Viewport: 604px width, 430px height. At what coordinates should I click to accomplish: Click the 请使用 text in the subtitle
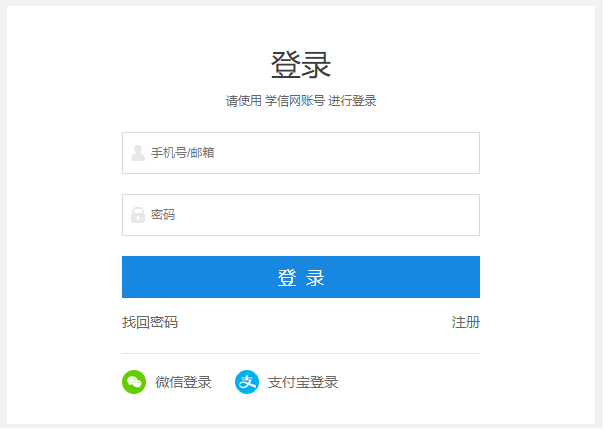point(243,101)
